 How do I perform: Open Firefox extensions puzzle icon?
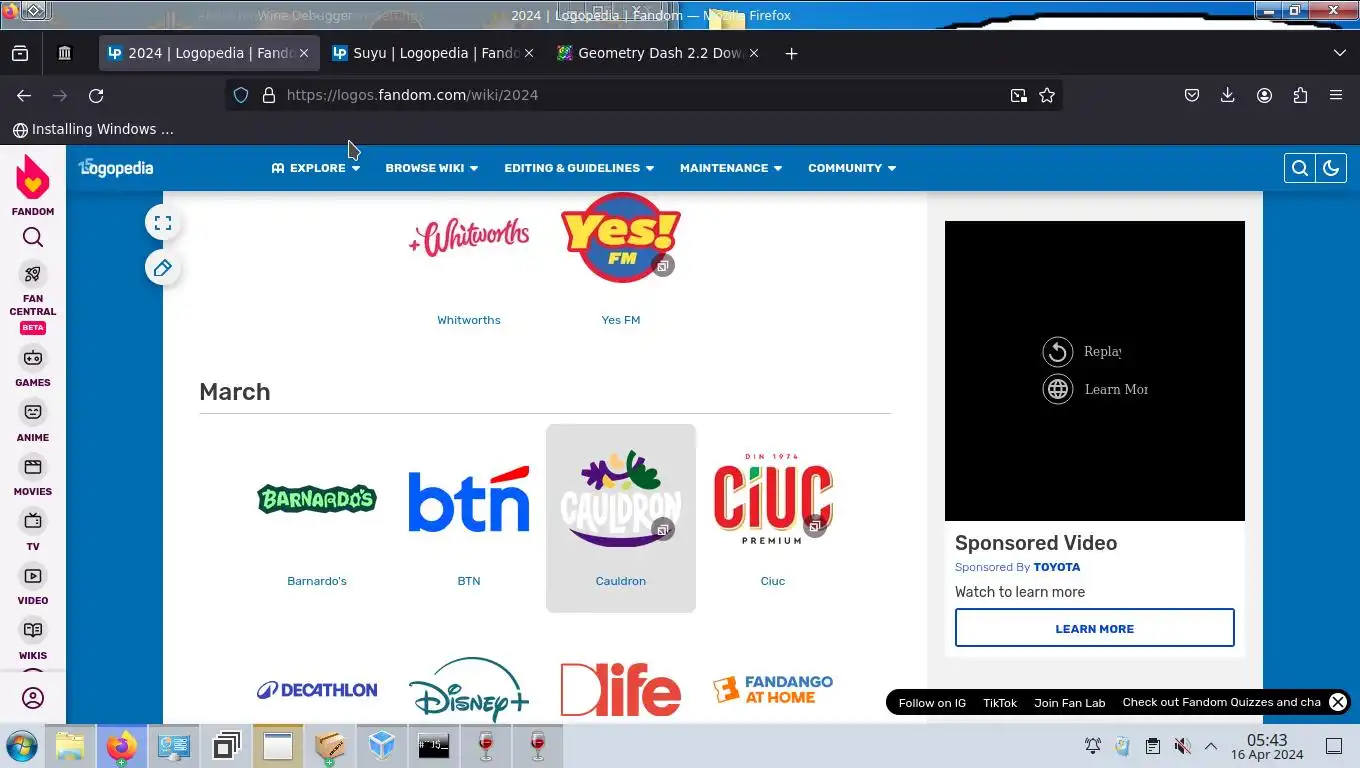[x=1300, y=95]
